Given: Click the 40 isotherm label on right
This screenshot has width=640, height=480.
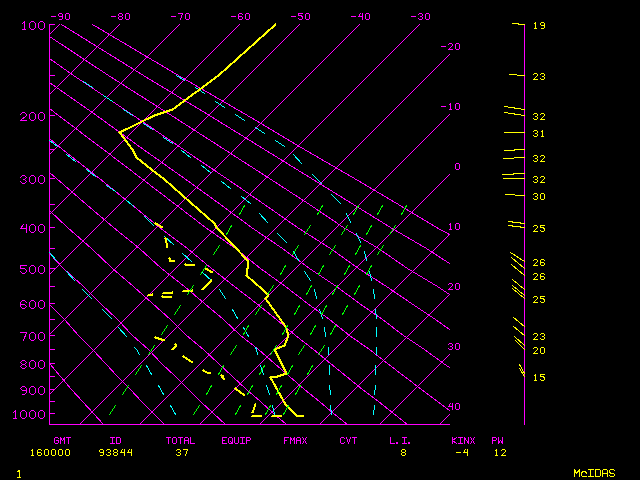Looking at the screenshot, I should [x=453, y=407].
